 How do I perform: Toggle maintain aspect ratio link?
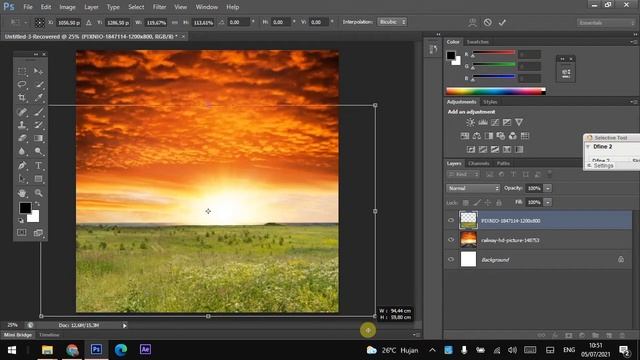tap(175, 22)
